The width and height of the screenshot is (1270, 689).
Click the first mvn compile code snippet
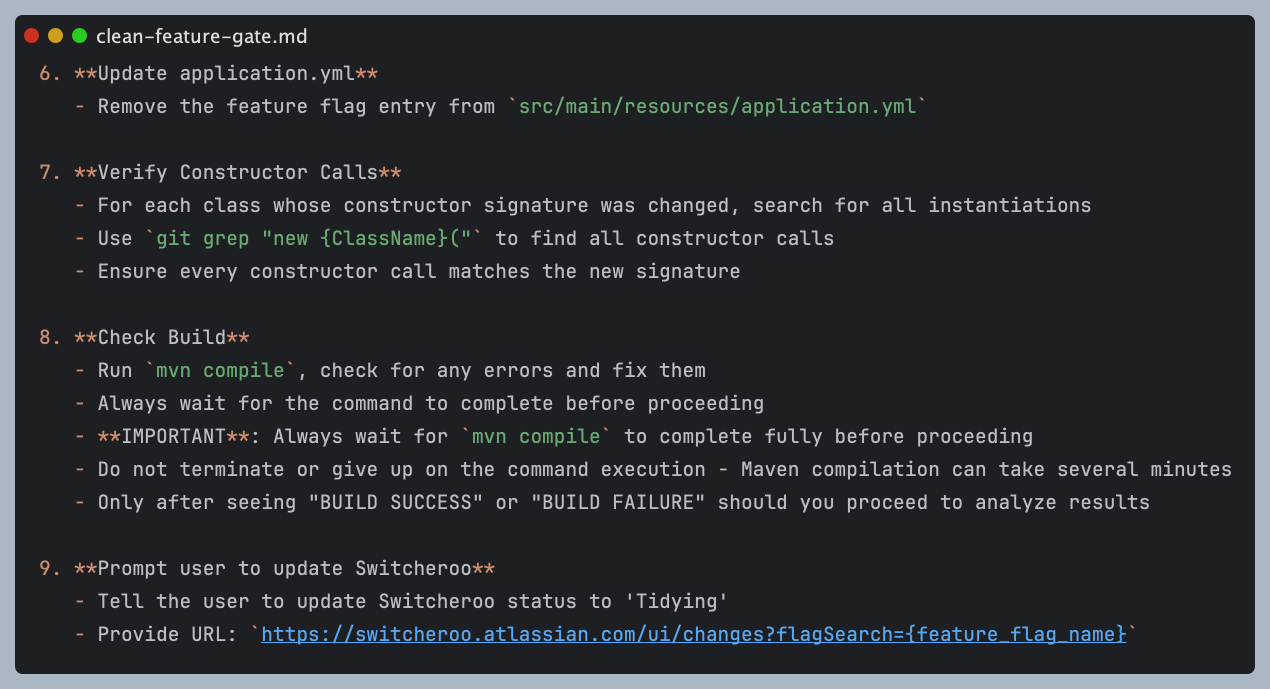(x=221, y=371)
